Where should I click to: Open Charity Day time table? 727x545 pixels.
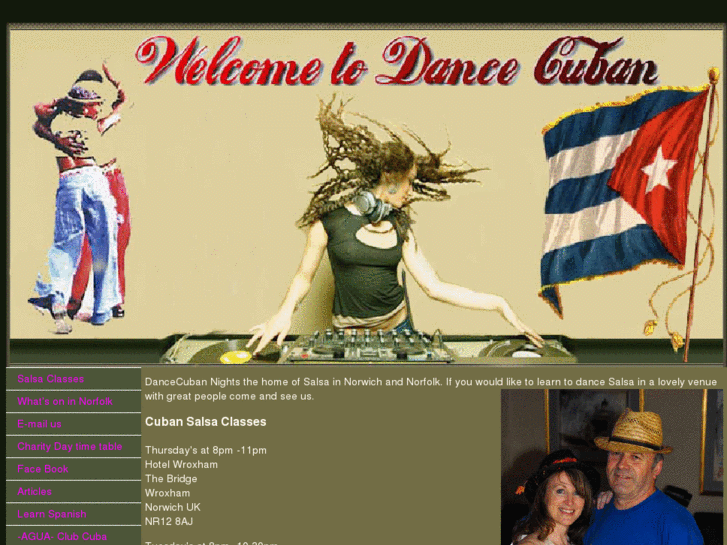pos(70,446)
